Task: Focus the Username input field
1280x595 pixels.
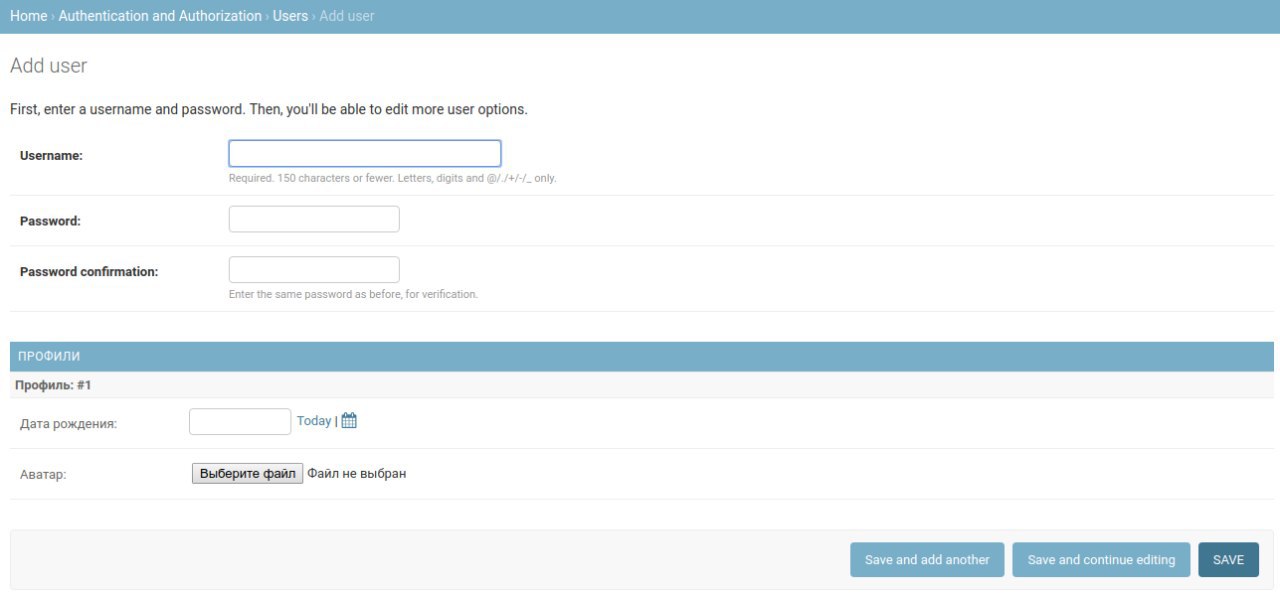Action: point(365,153)
